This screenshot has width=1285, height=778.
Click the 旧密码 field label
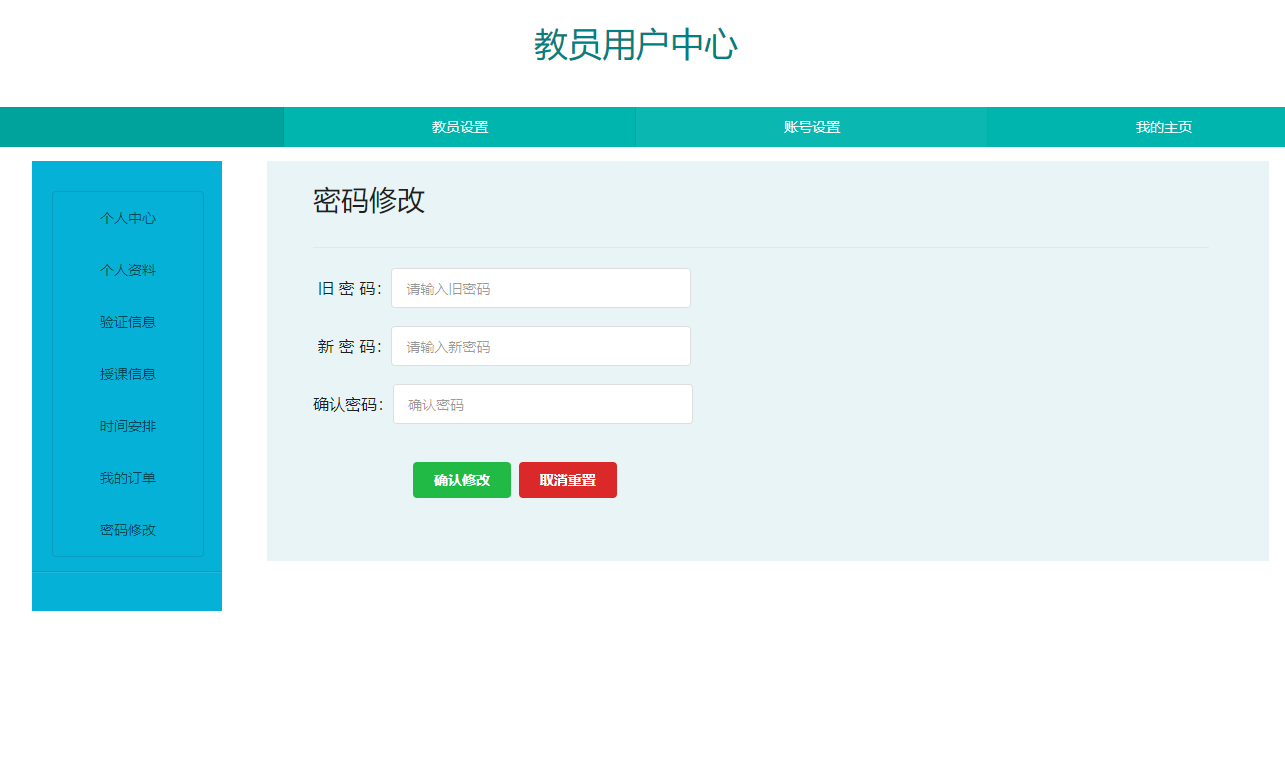coord(345,288)
